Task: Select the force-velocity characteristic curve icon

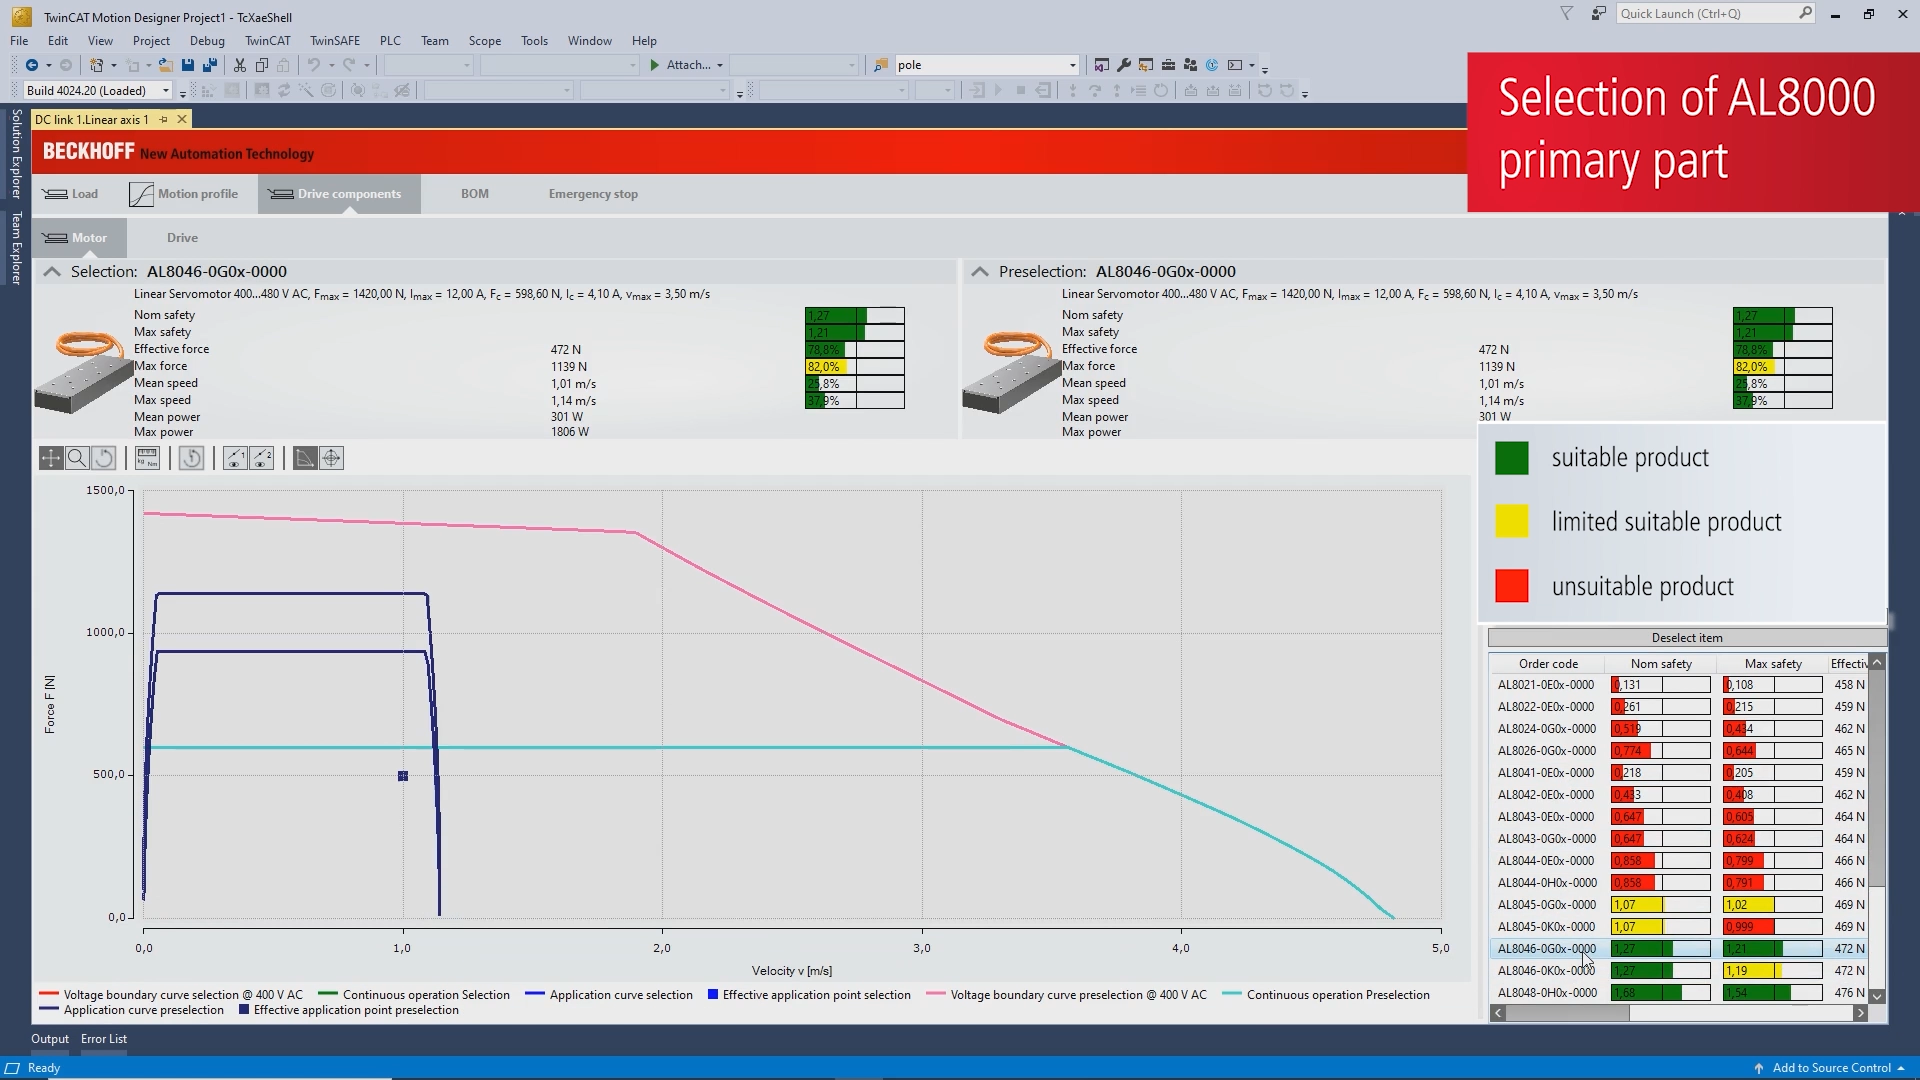Action: [x=305, y=459]
